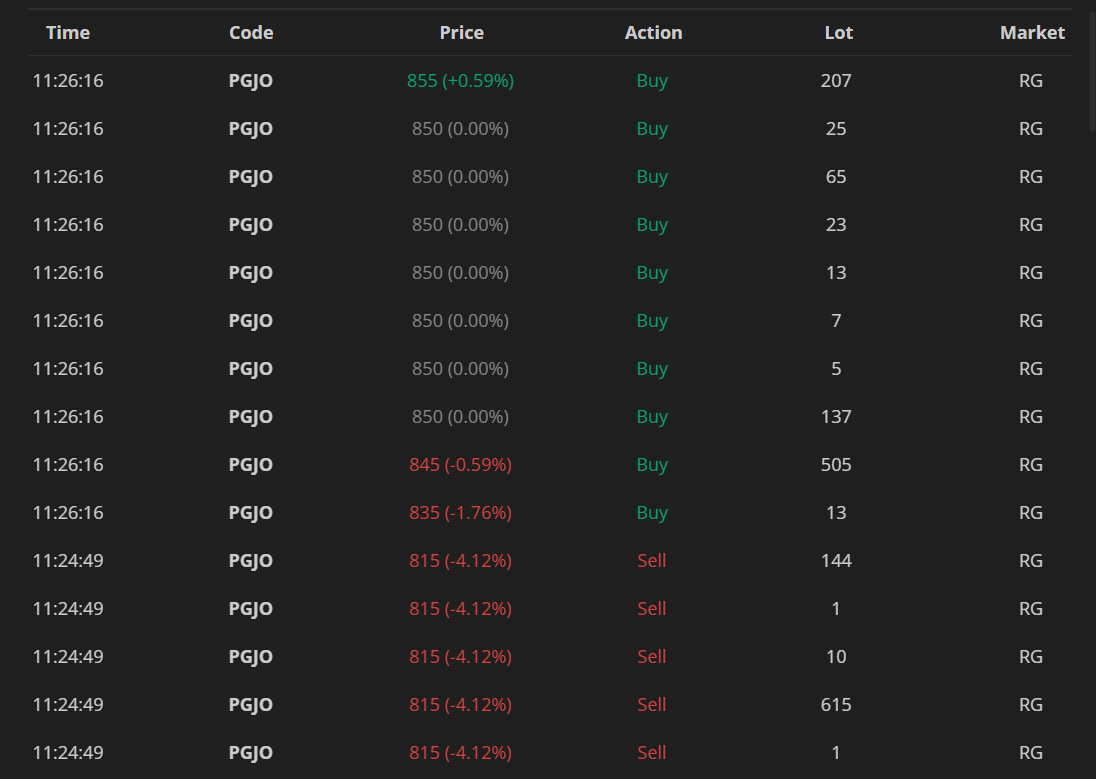Select the 845 (-0.59%) price cell

pos(460,465)
